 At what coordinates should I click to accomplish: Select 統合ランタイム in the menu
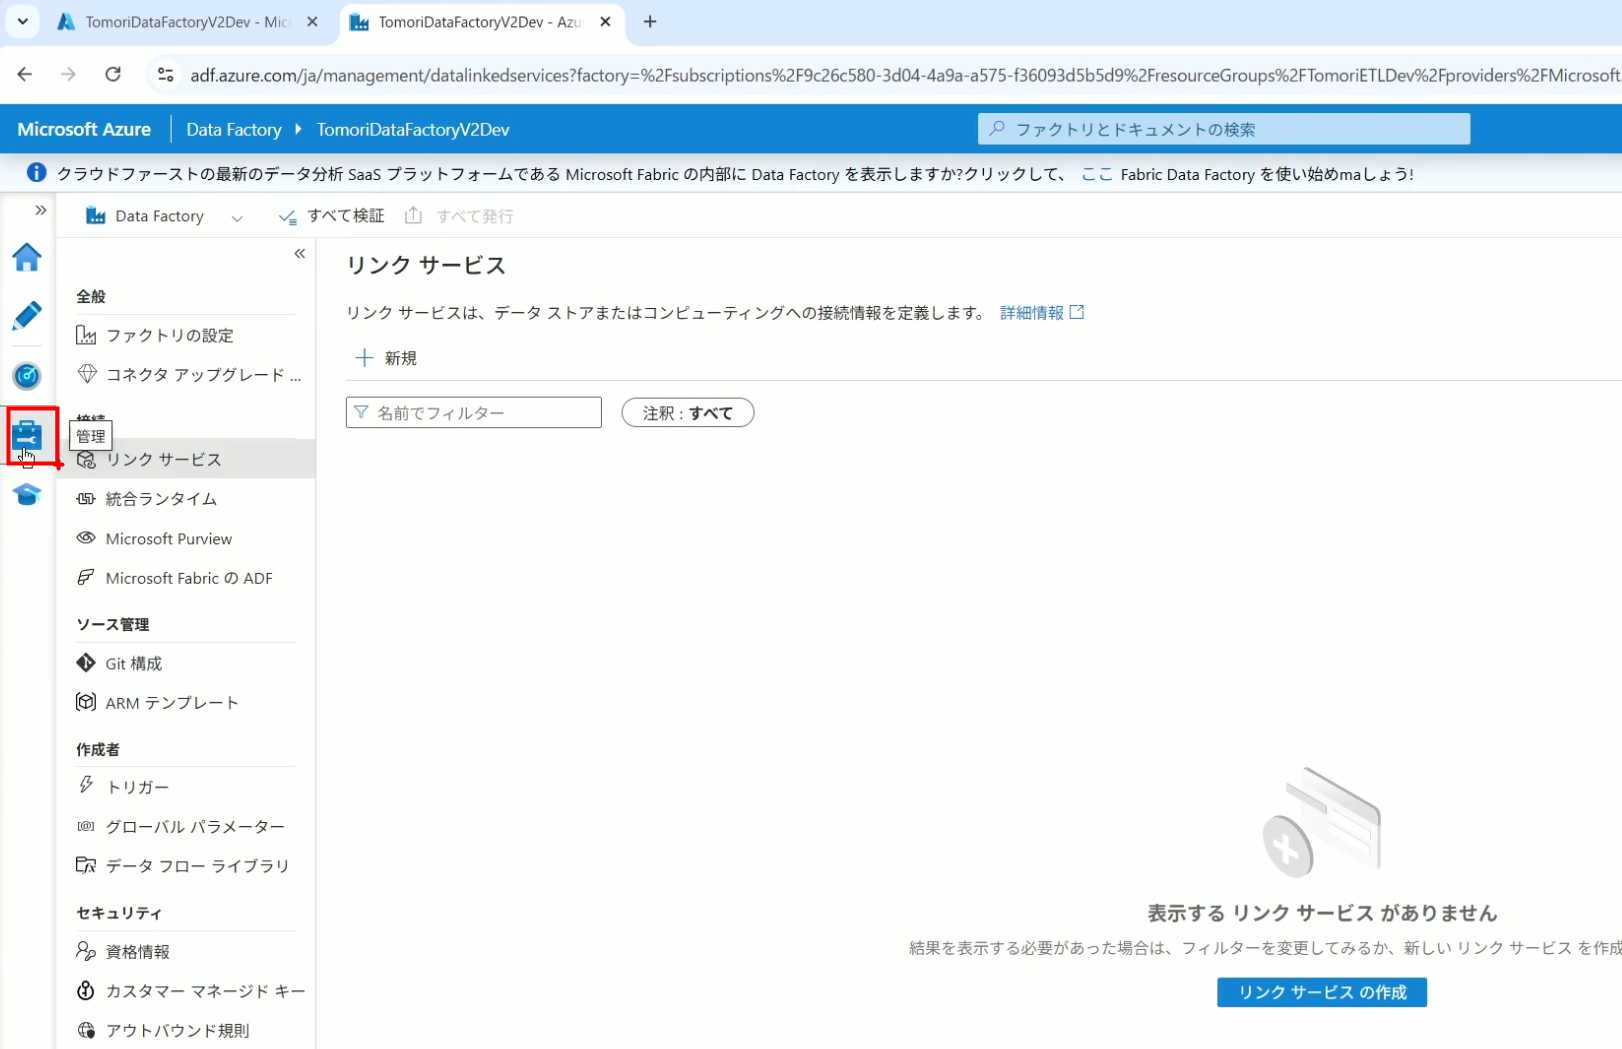(x=161, y=499)
